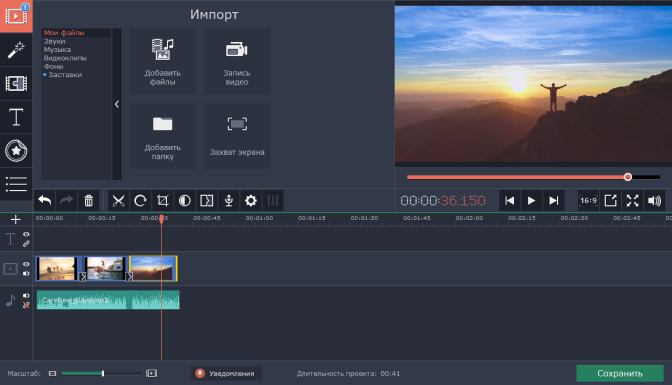Open Уведомления notifications button

click(x=226, y=373)
